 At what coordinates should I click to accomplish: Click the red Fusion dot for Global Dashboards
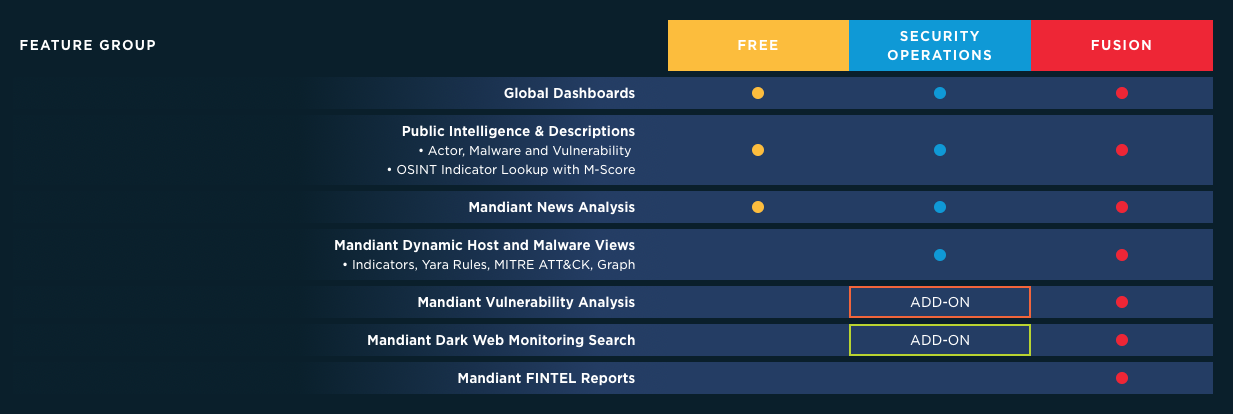pyautogui.click(x=1122, y=93)
